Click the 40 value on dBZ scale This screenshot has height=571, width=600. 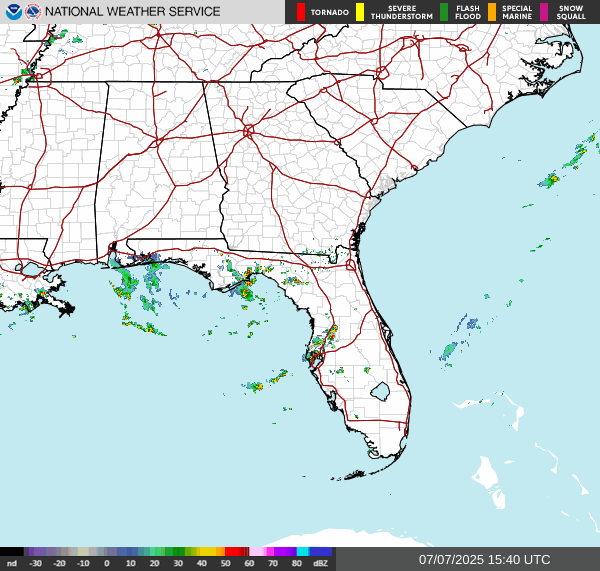[202, 563]
